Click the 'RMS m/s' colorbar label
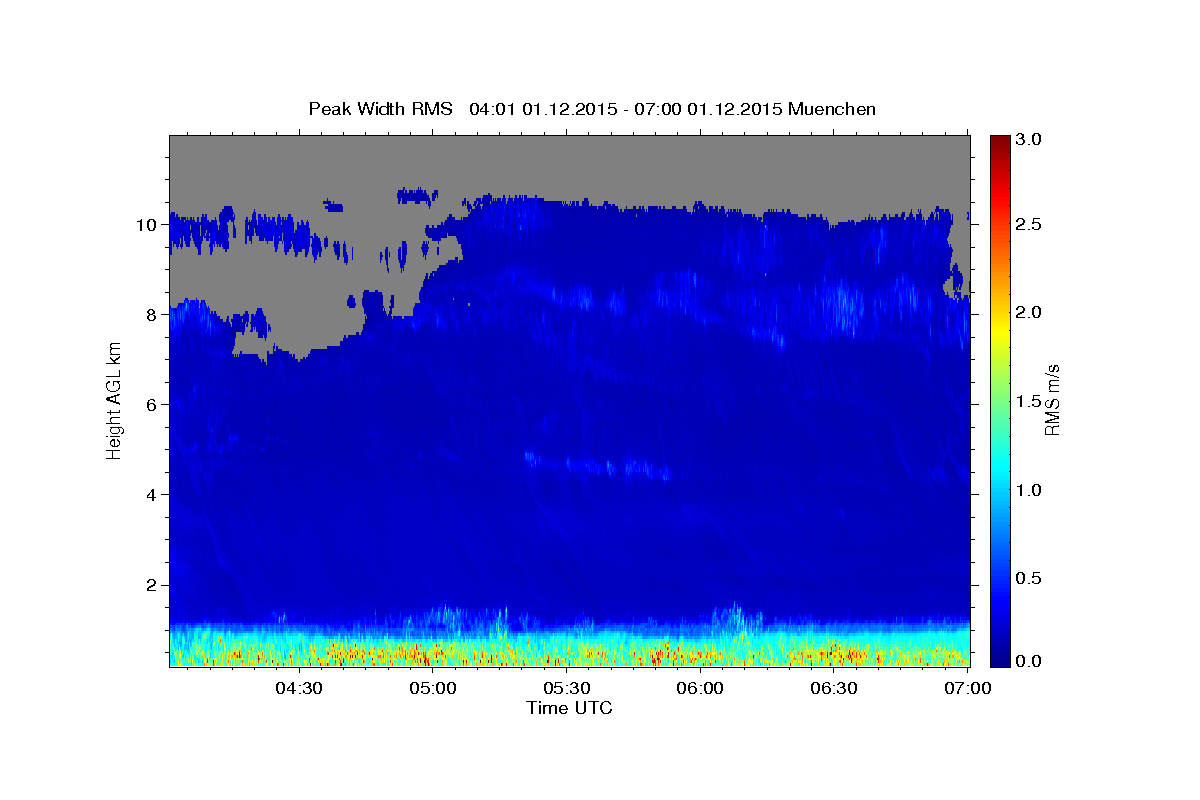 (1051, 400)
